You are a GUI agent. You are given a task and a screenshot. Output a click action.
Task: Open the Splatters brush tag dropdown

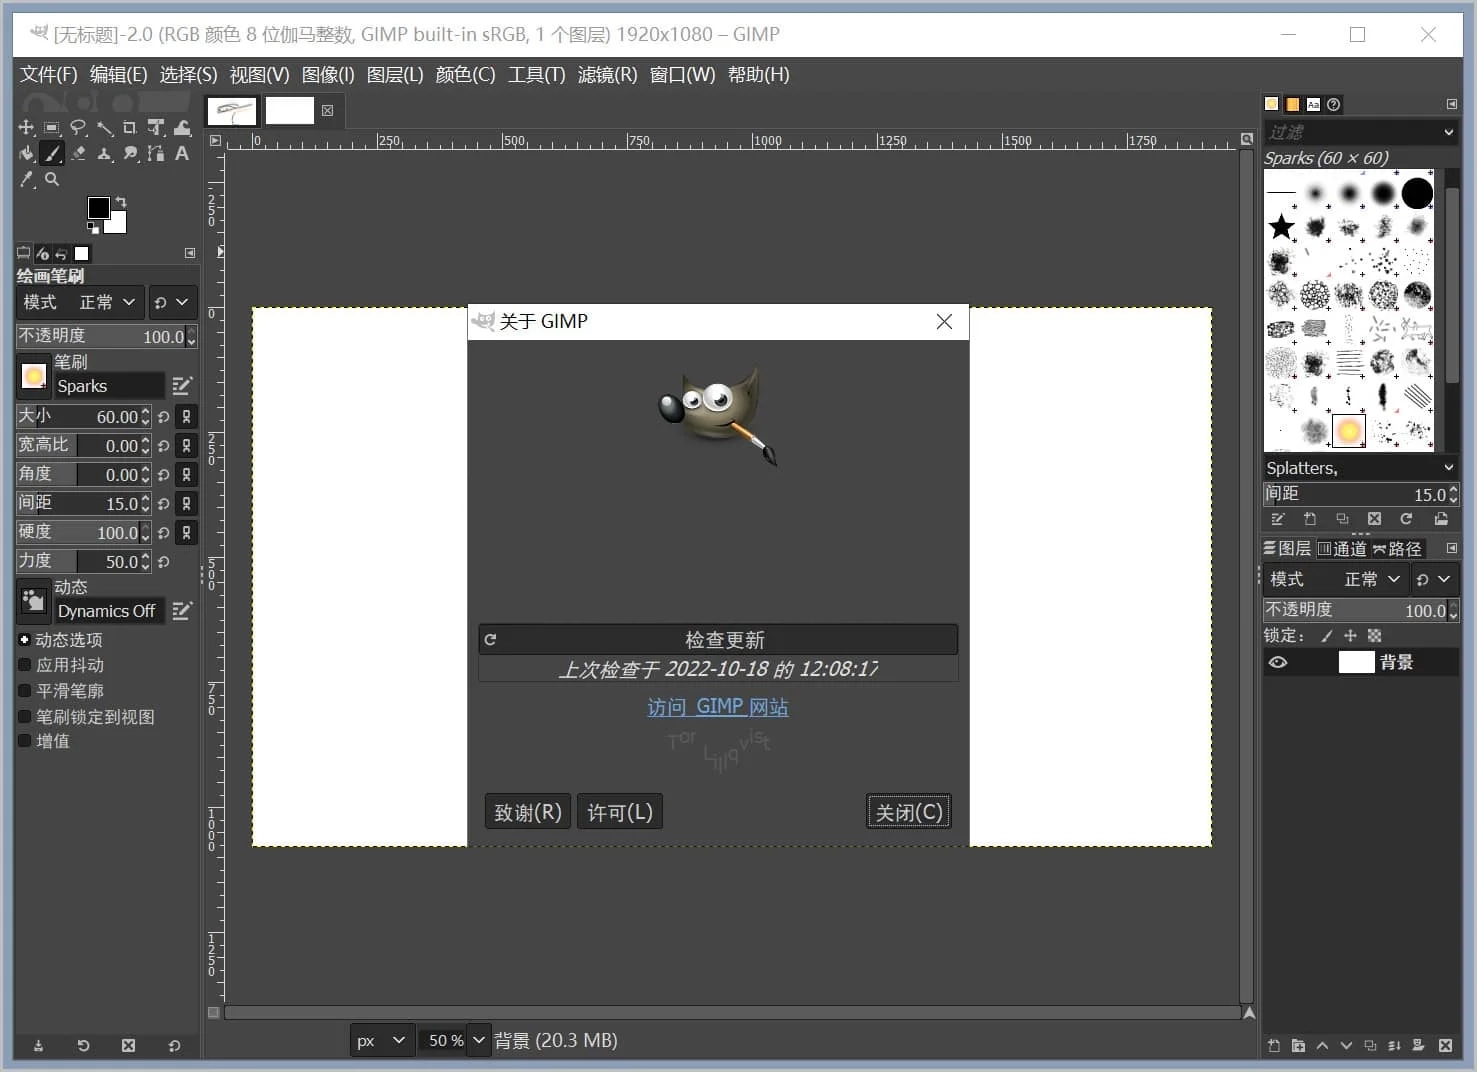(x=1359, y=468)
